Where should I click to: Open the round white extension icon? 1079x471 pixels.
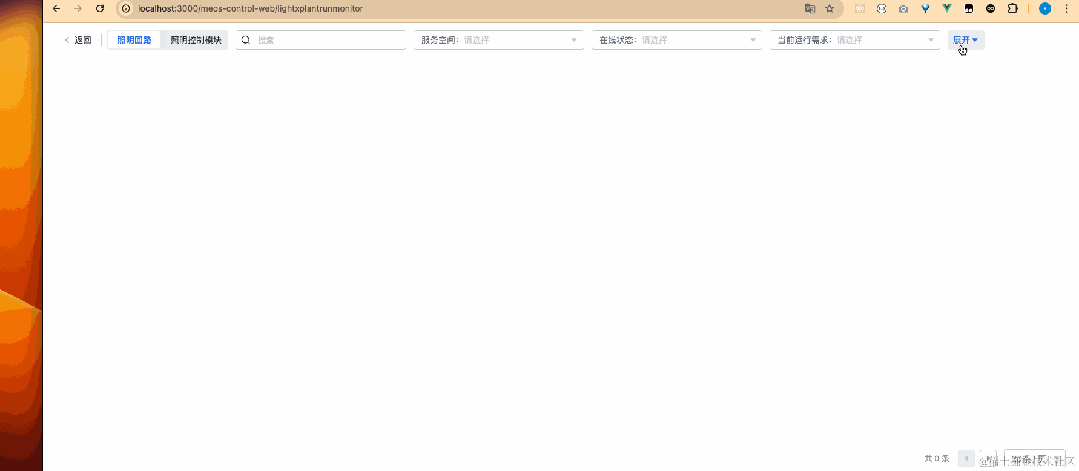882,9
